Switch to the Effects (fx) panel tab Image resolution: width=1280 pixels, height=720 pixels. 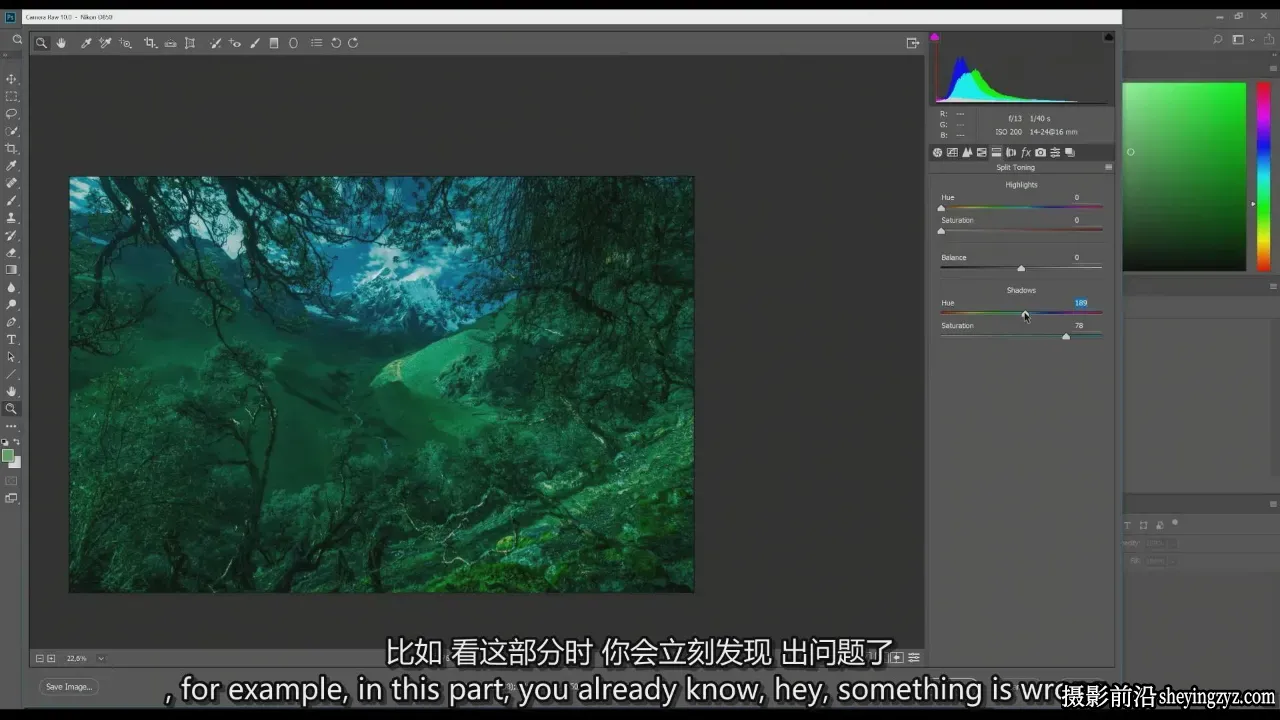click(x=1026, y=153)
